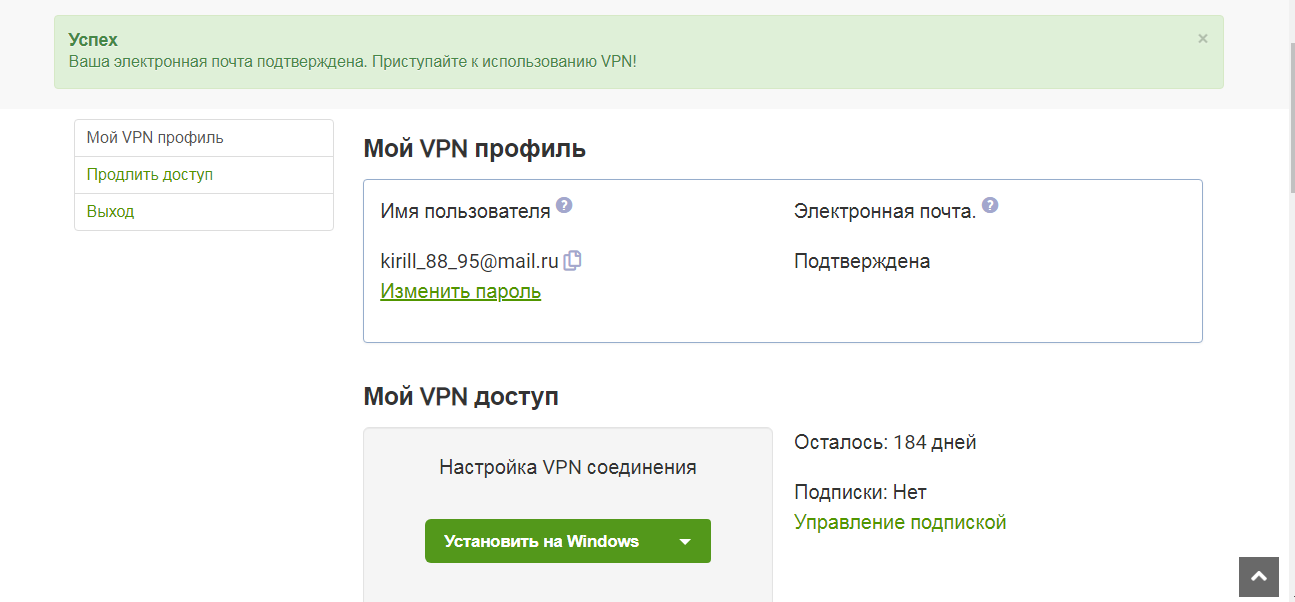Click help icon beside Имя пользователя
Image resolution: width=1295 pixels, height=602 pixels.
(x=564, y=206)
